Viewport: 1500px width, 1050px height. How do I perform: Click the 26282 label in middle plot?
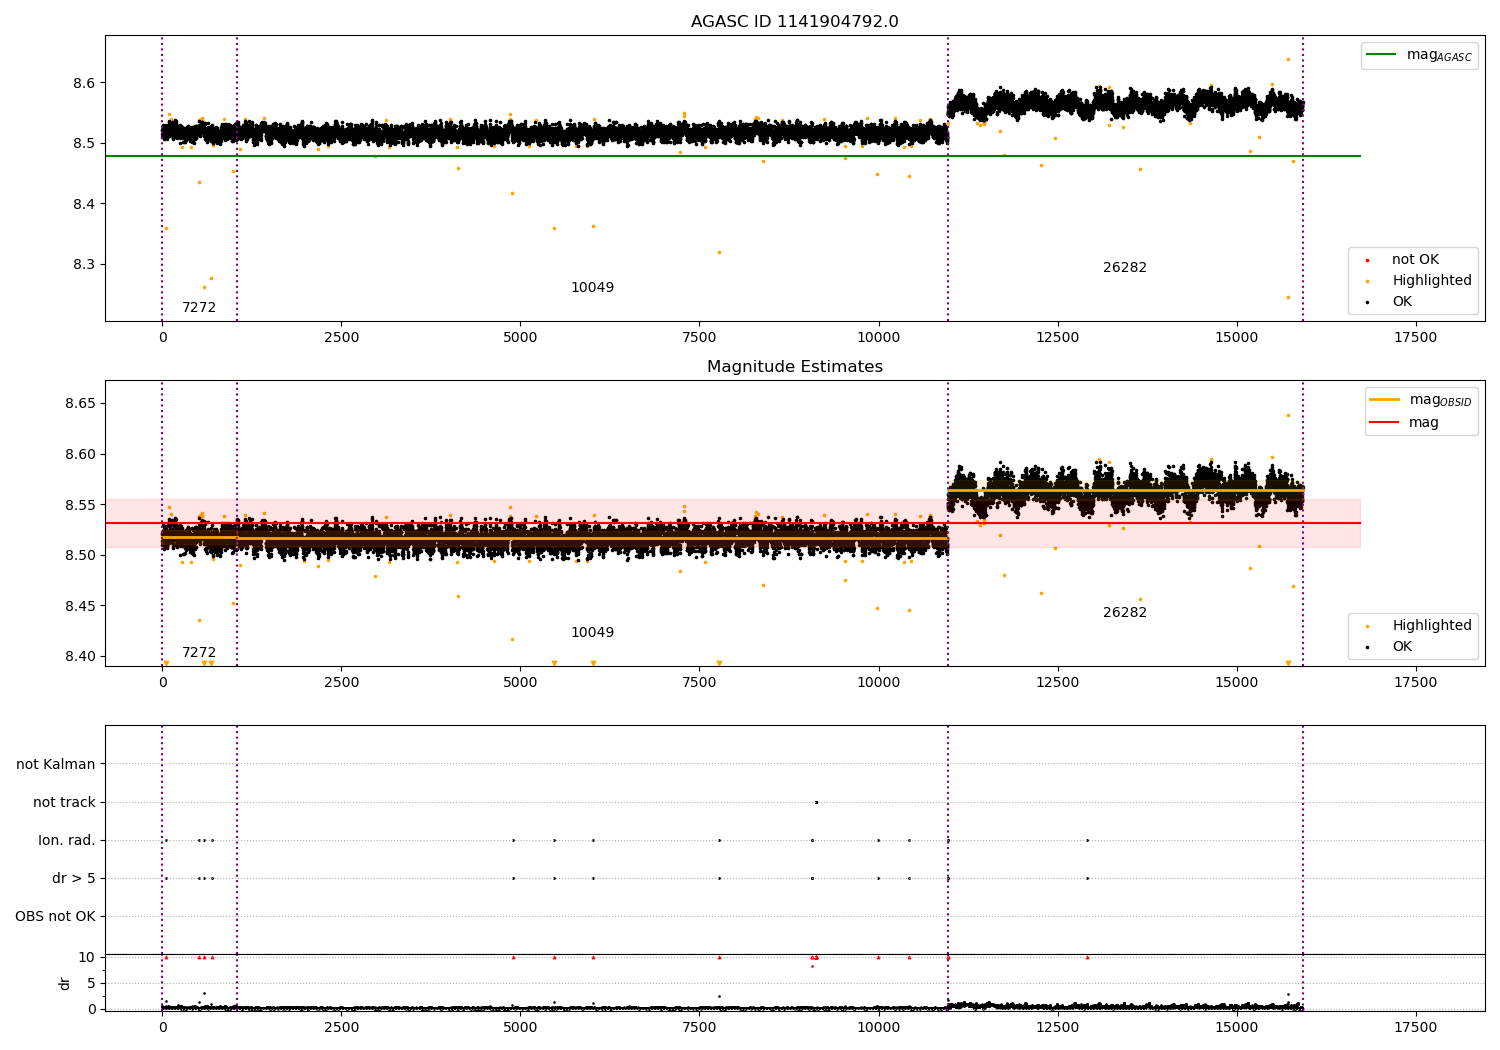[1125, 613]
